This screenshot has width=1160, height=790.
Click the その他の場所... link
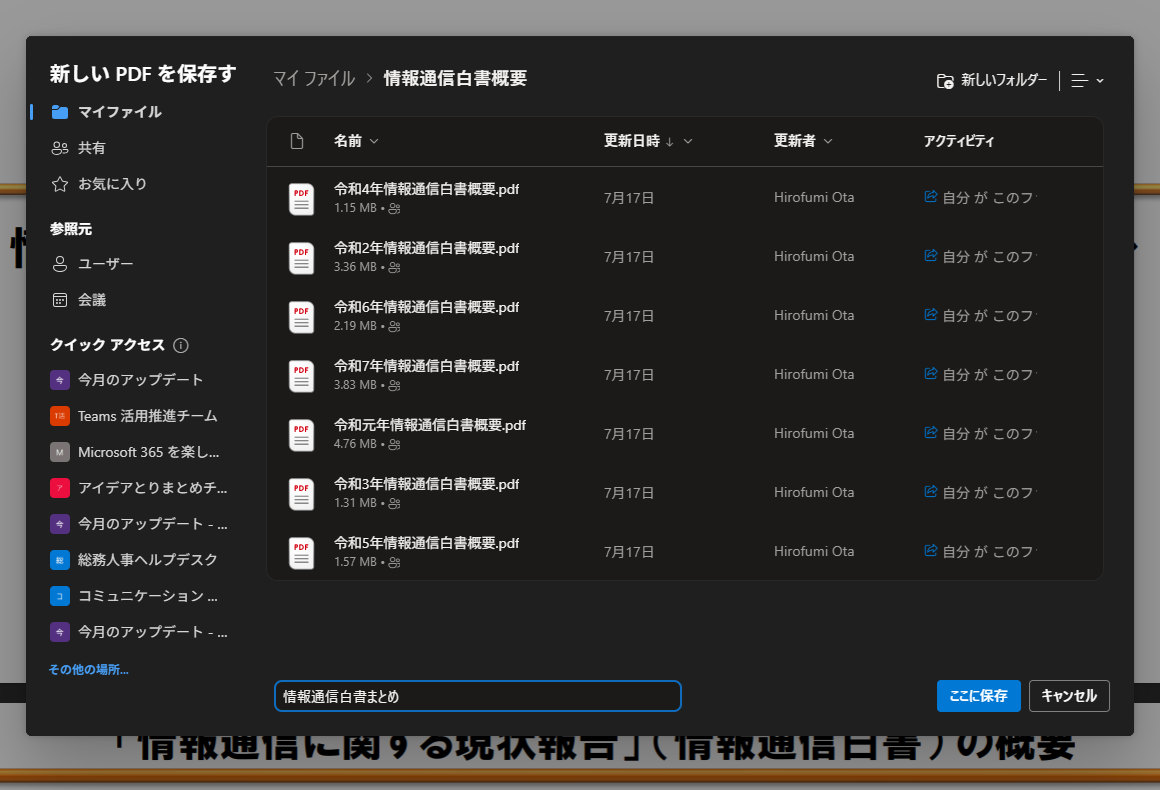tap(89, 670)
